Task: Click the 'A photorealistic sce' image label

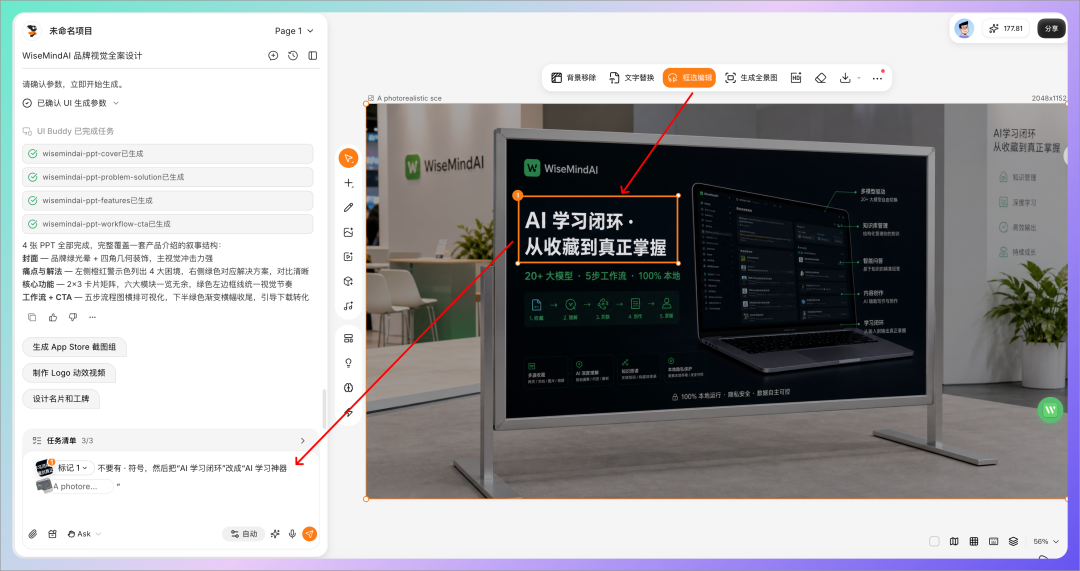Action: [x=409, y=98]
